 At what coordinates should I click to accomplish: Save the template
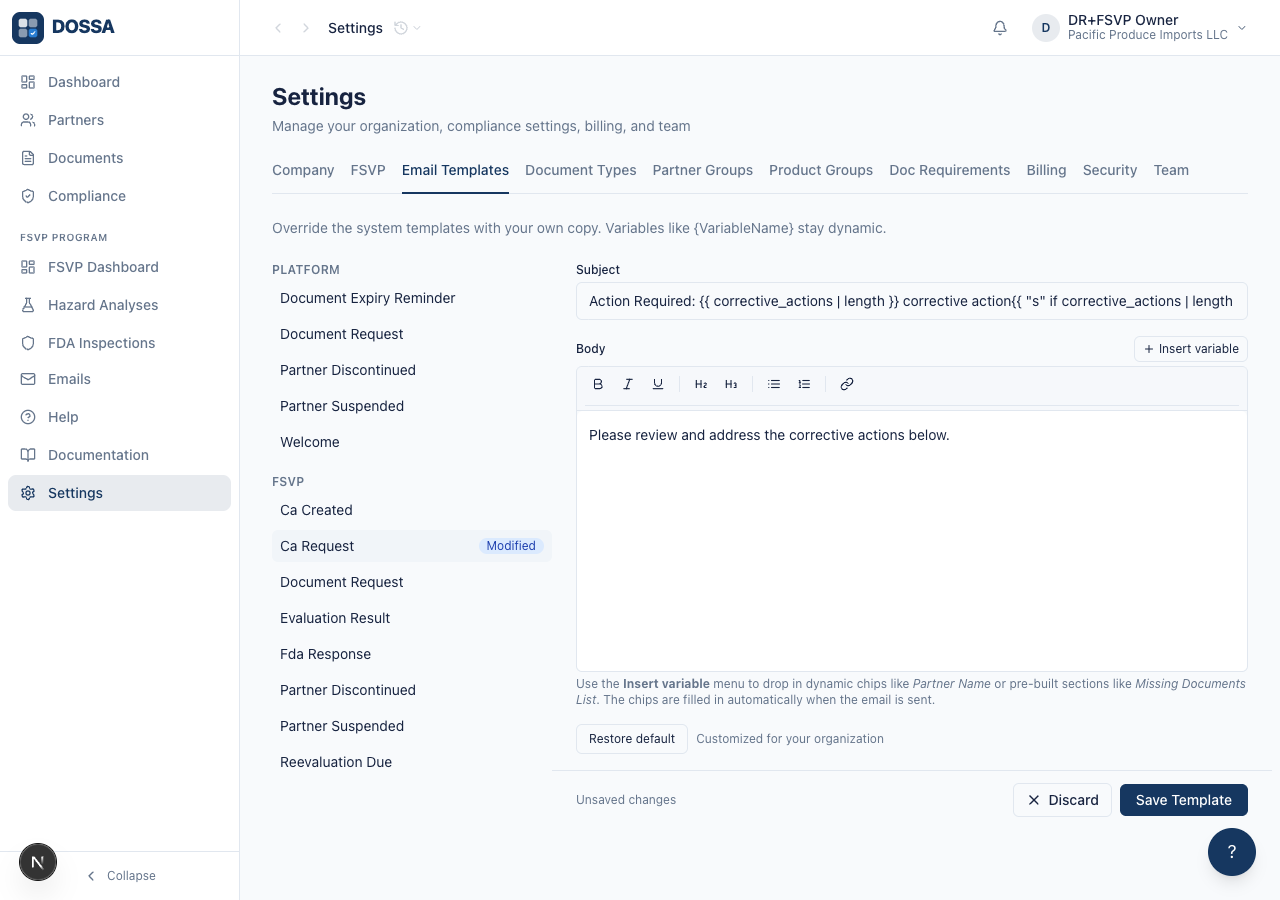pos(1184,800)
